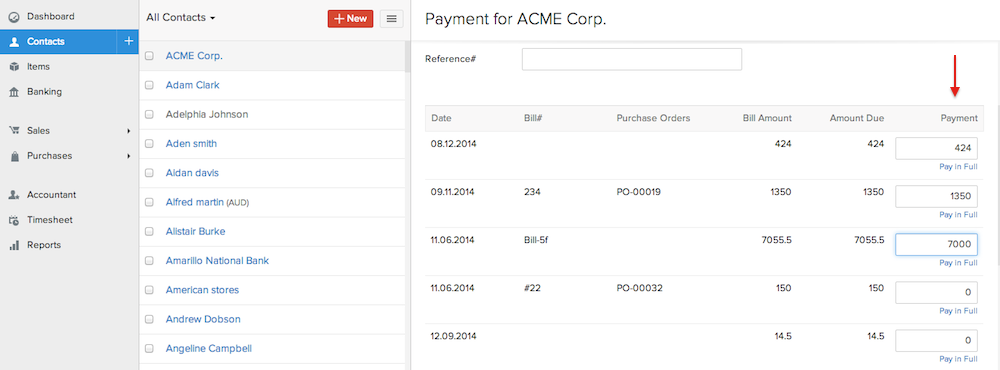This screenshot has height=370, width=1000.
Task: Click the payment field for bill #22
Action: [936, 293]
